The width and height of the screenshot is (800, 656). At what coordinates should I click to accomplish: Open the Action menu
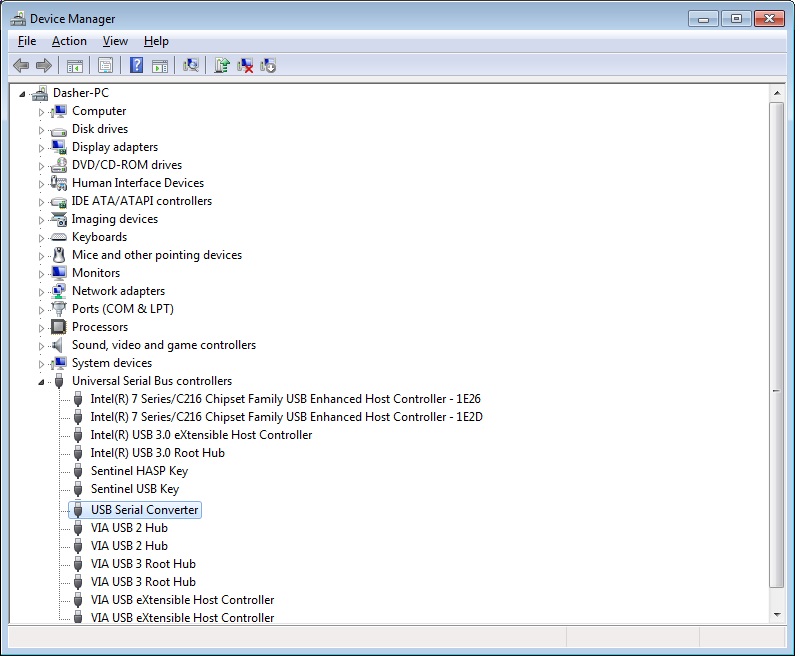point(69,41)
